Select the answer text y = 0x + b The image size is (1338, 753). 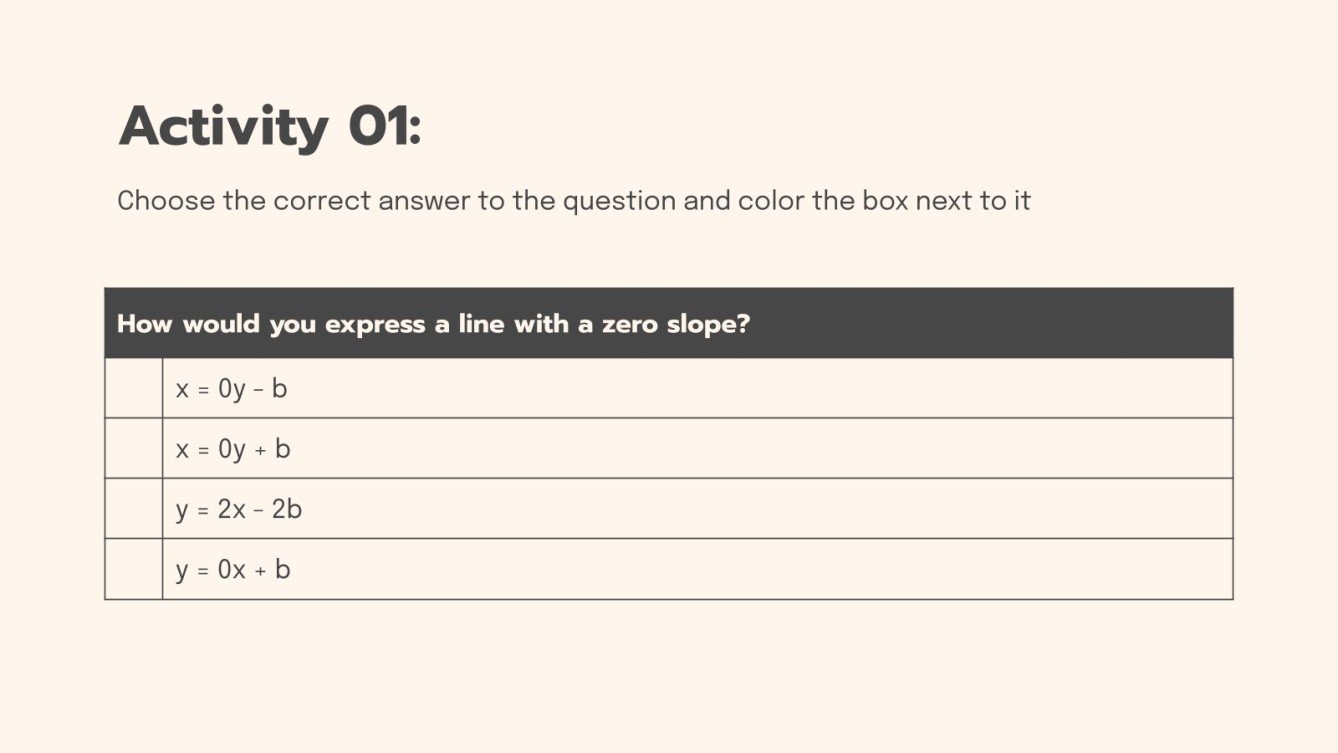point(233,570)
